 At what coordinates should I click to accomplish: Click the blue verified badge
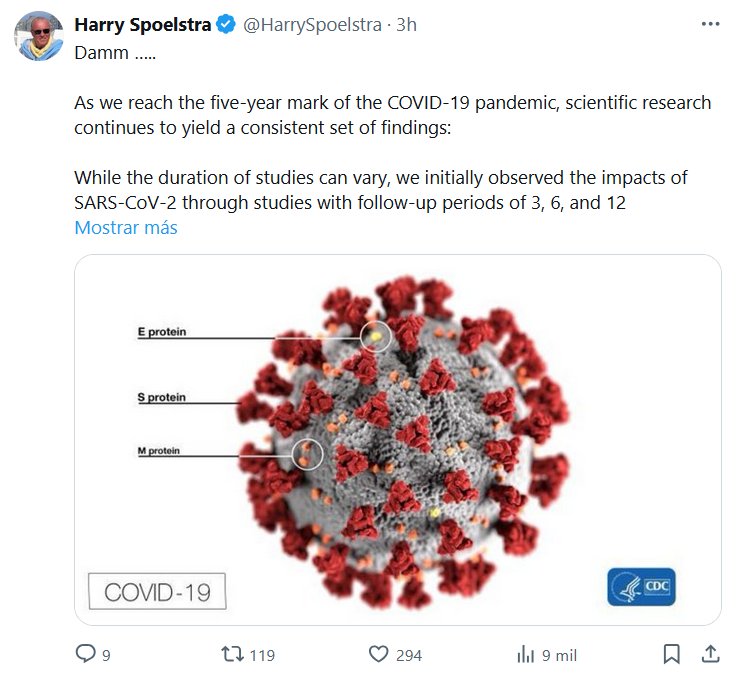tap(227, 25)
